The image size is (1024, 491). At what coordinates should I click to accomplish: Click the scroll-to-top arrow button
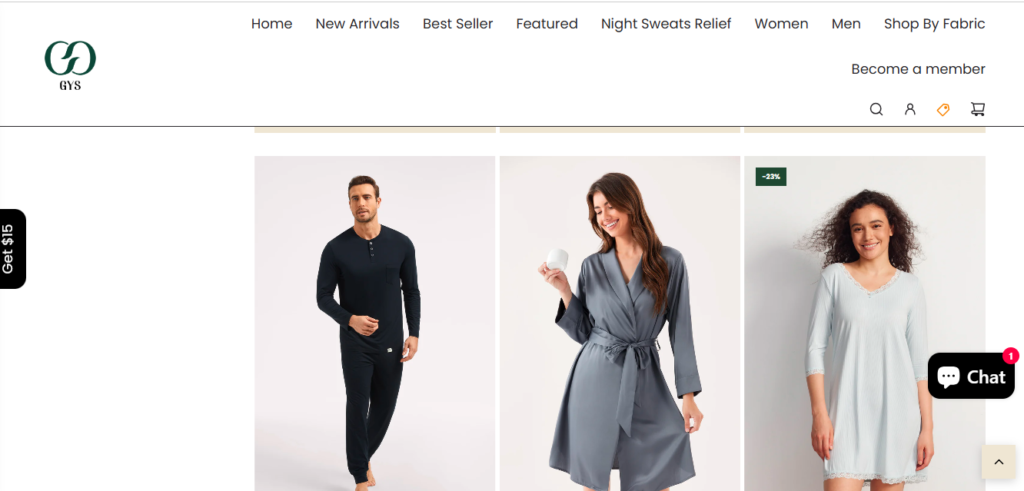998,462
